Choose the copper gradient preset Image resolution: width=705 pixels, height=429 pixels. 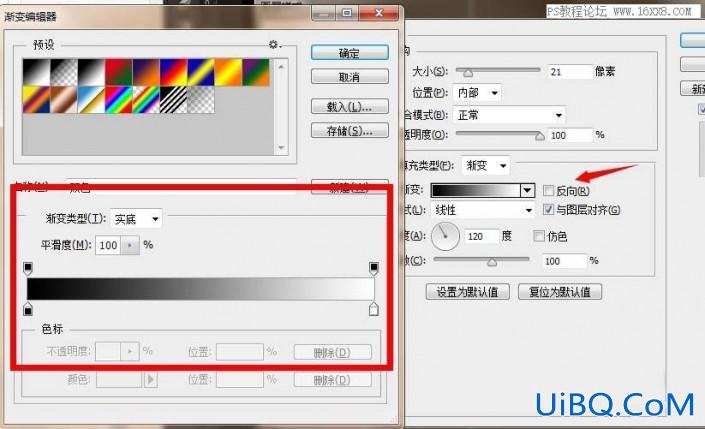pos(64,99)
